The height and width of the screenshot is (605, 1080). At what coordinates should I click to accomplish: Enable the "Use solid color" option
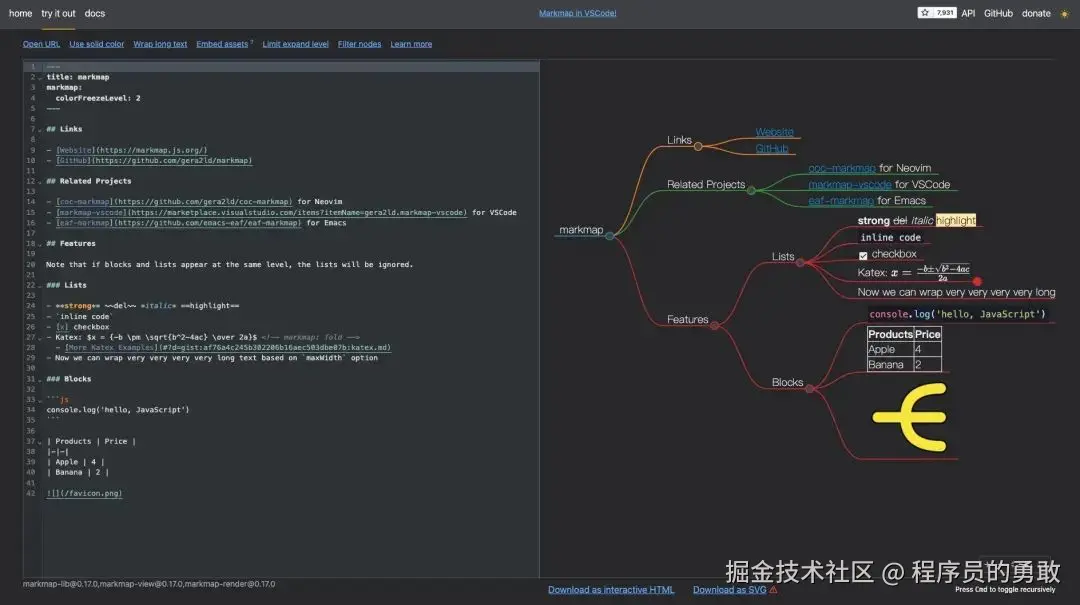coord(96,43)
